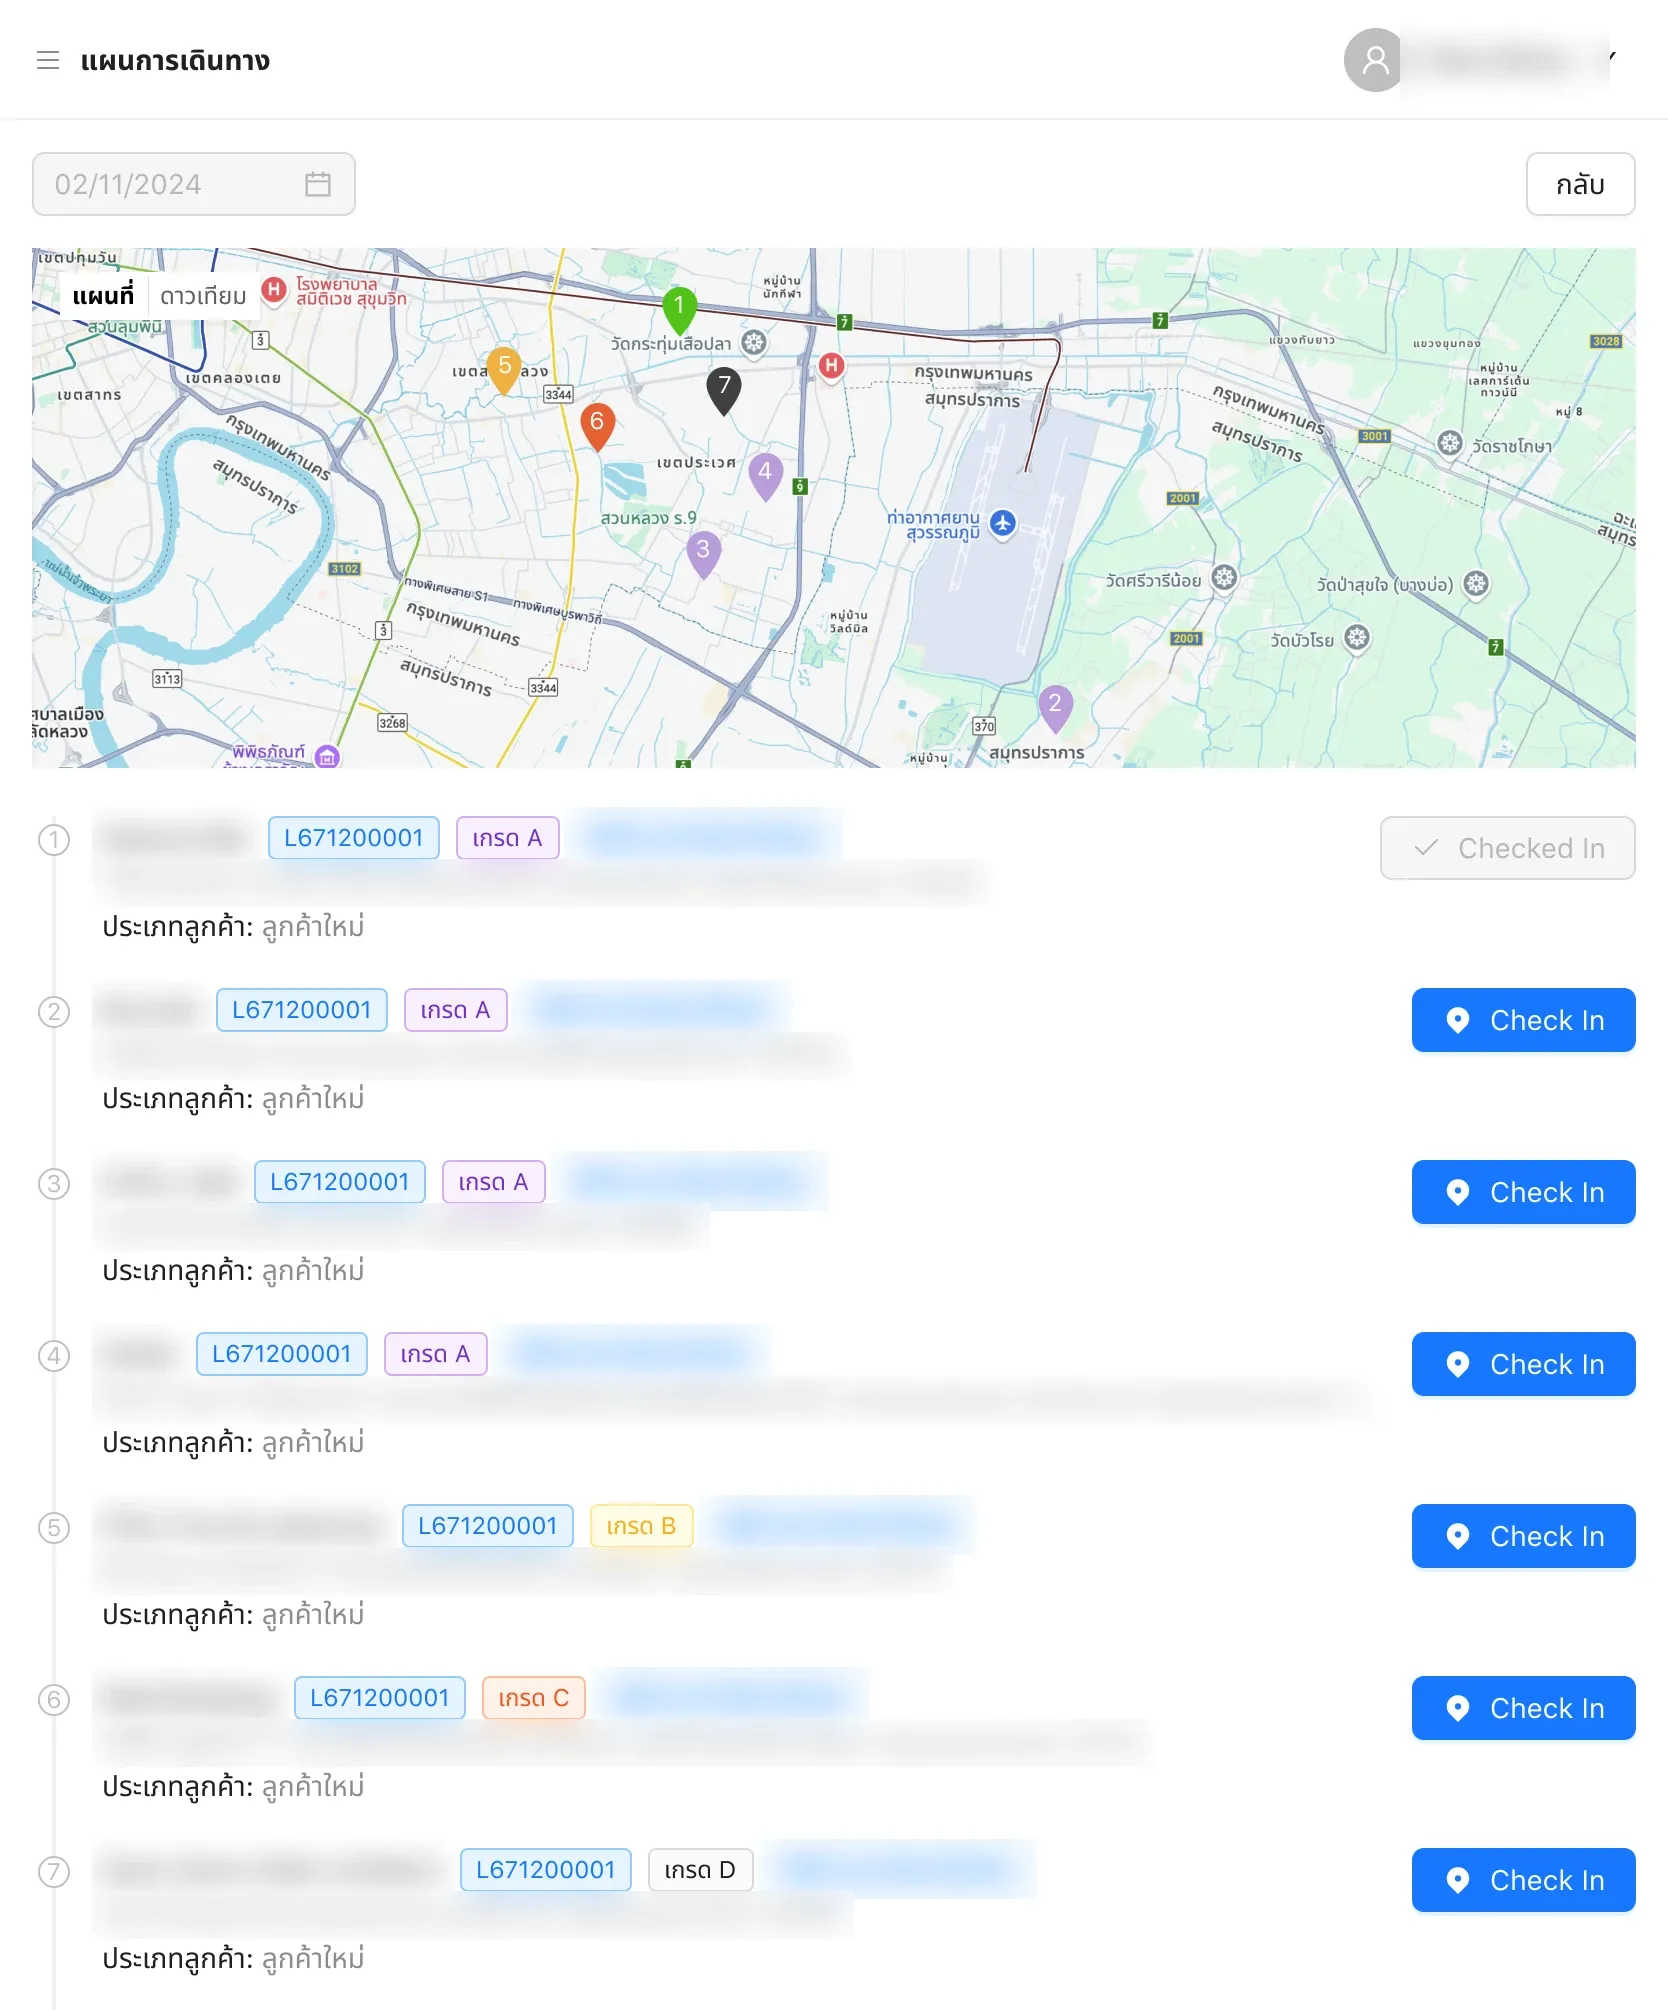Click the page title แผนการเดินทาง
The image size is (1668, 2010).
(x=175, y=60)
